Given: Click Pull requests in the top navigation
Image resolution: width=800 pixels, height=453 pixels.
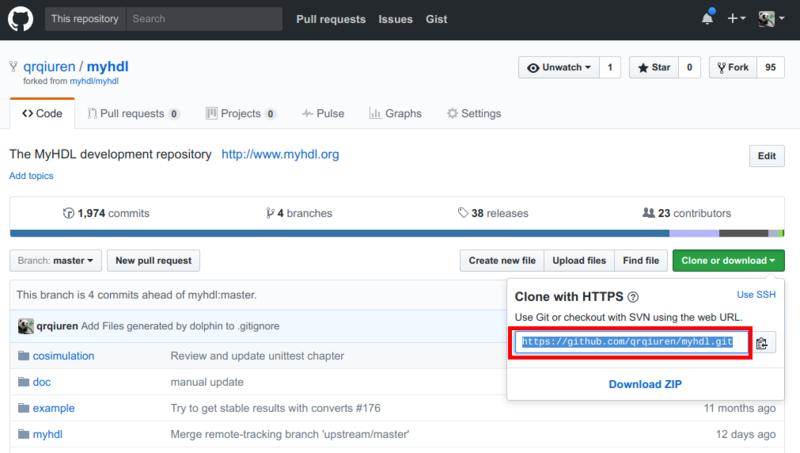Looking at the screenshot, I should pos(331,19).
